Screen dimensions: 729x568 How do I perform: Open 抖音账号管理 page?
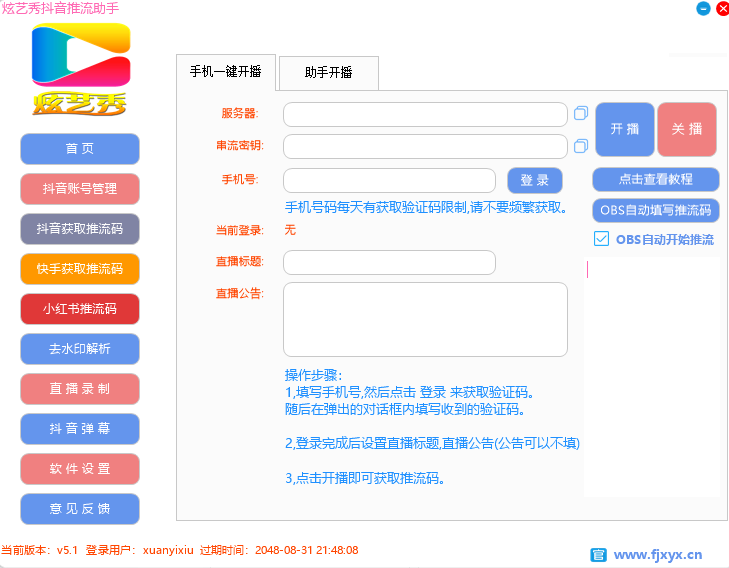tap(80, 189)
